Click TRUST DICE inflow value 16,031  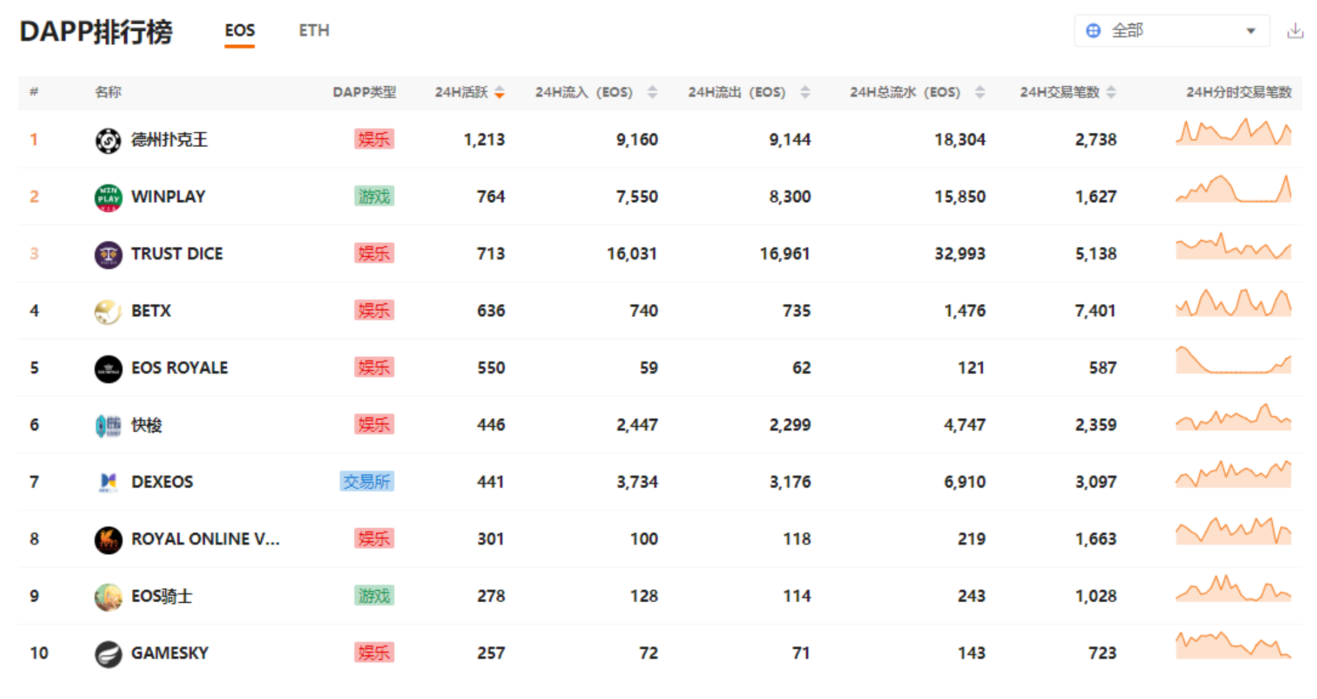click(x=632, y=254)
